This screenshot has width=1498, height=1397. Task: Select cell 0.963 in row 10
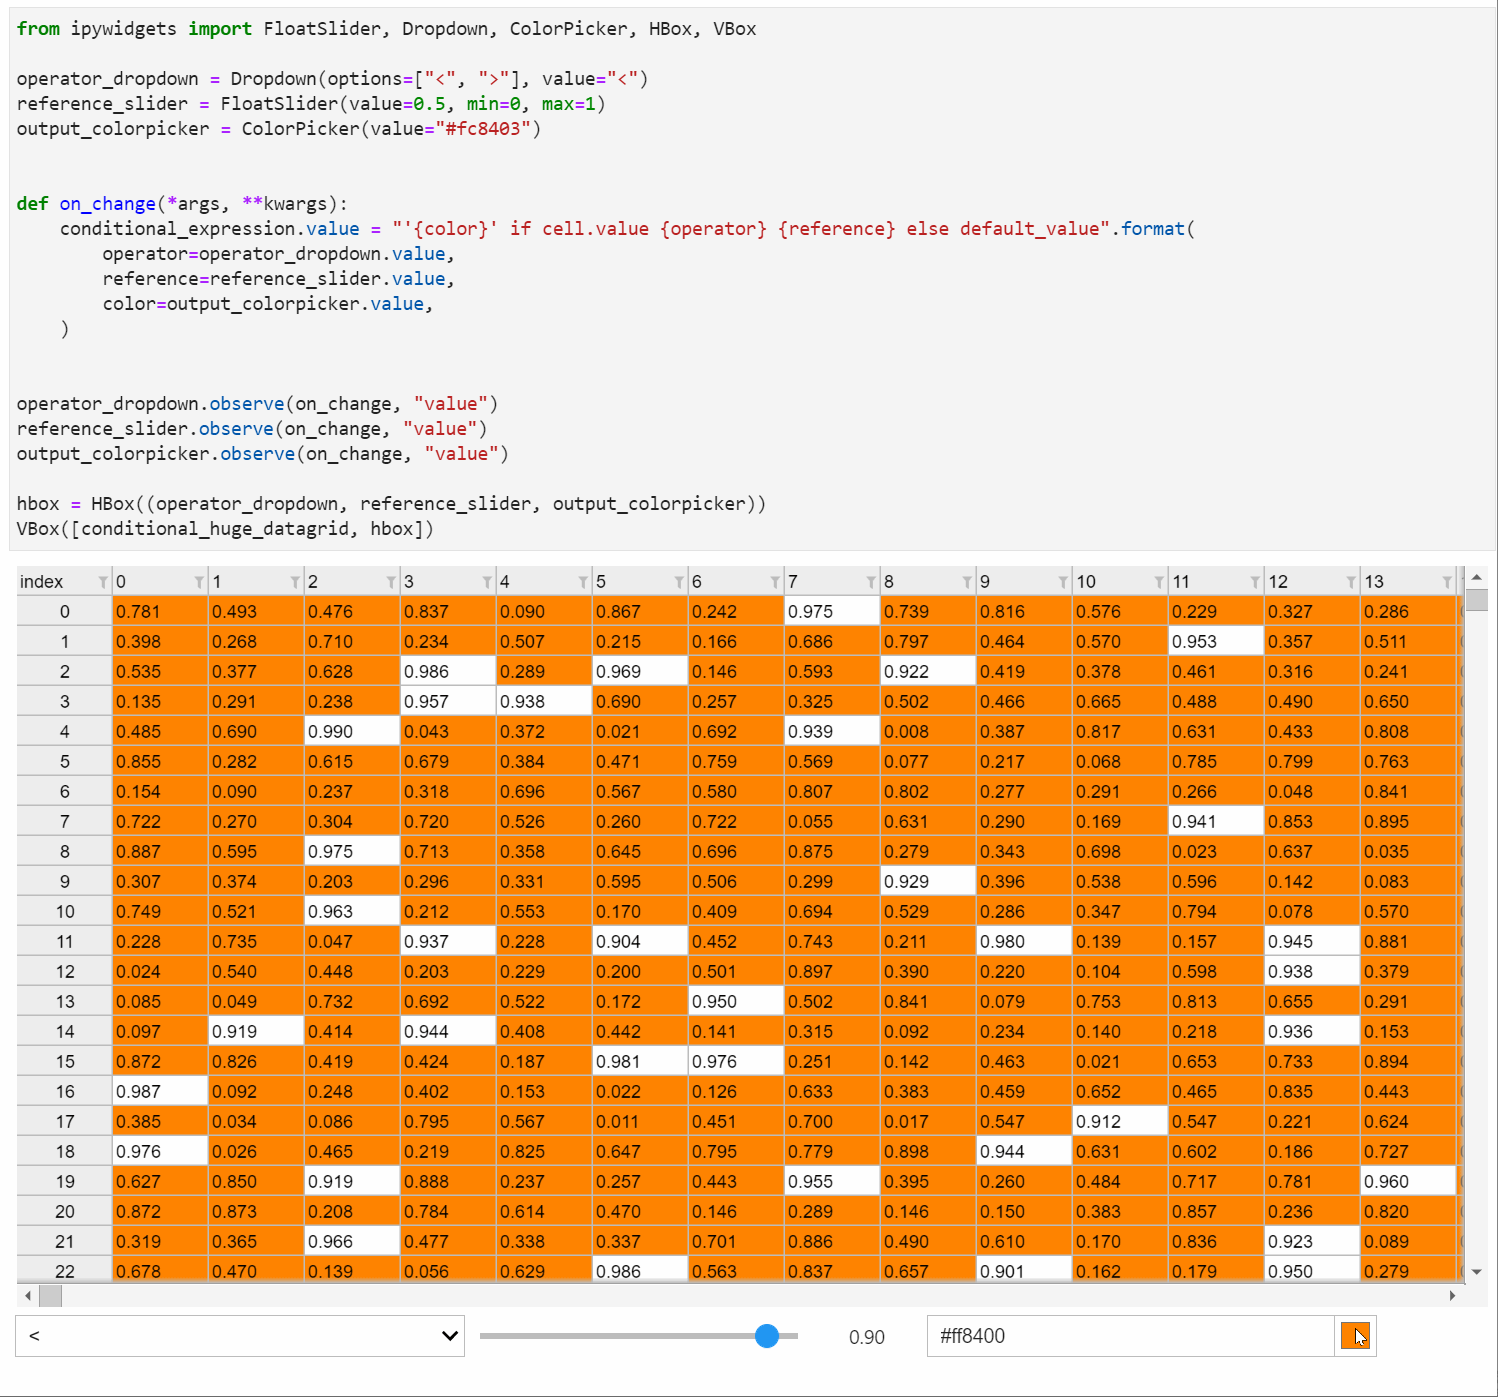tap(352, 911)
